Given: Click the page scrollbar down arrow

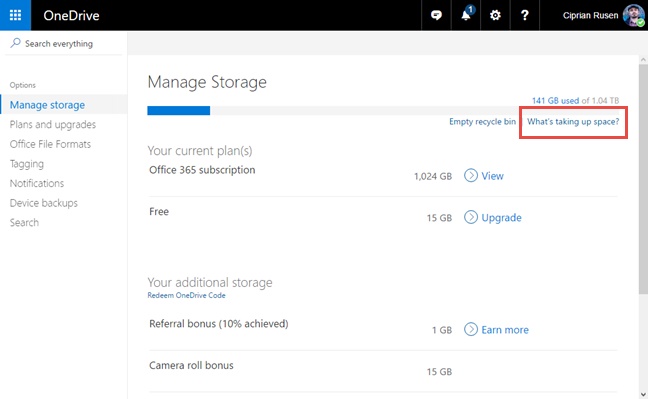Looking at the screenshot, I should pyautogui.click(x=643, y=394).
